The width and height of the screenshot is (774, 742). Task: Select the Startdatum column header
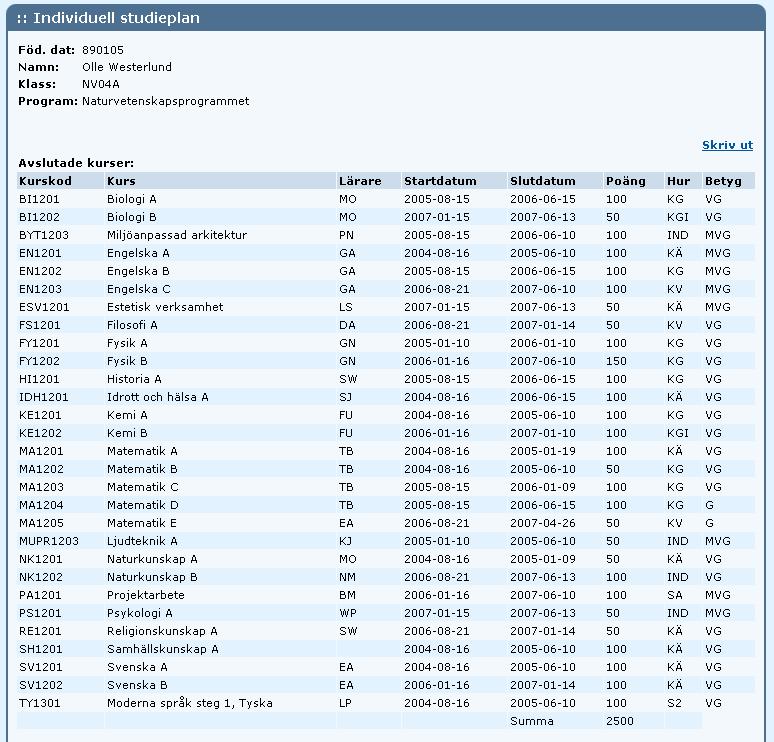[x=440, y=181]
